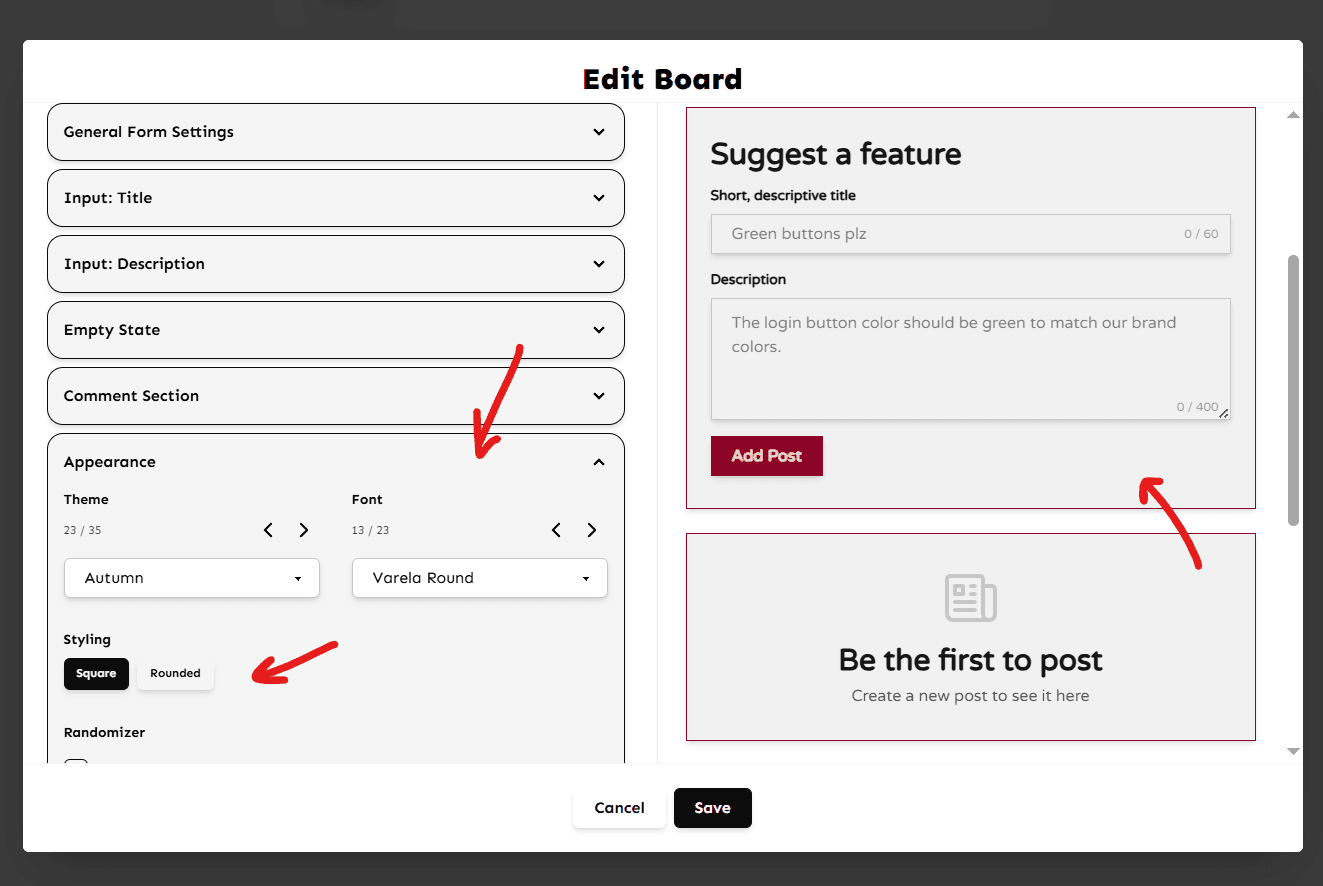Click the preview scrollbar down arrow
The width and height of the screenshot is (1323, 886).
point(1293,751)
